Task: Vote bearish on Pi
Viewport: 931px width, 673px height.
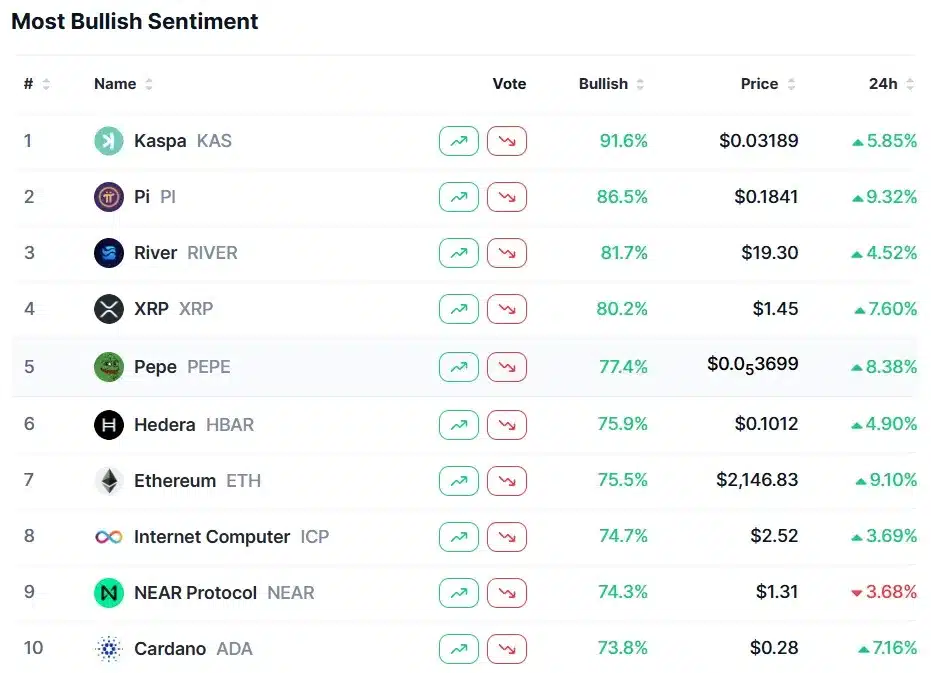Action: [507, 197]
